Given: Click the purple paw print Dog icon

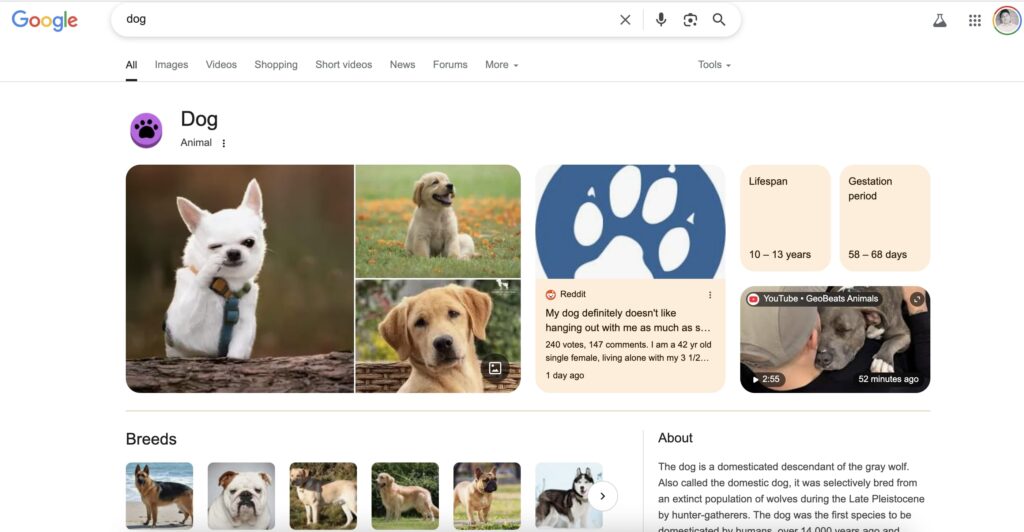Looking at the screenshot, I should 146,130.
